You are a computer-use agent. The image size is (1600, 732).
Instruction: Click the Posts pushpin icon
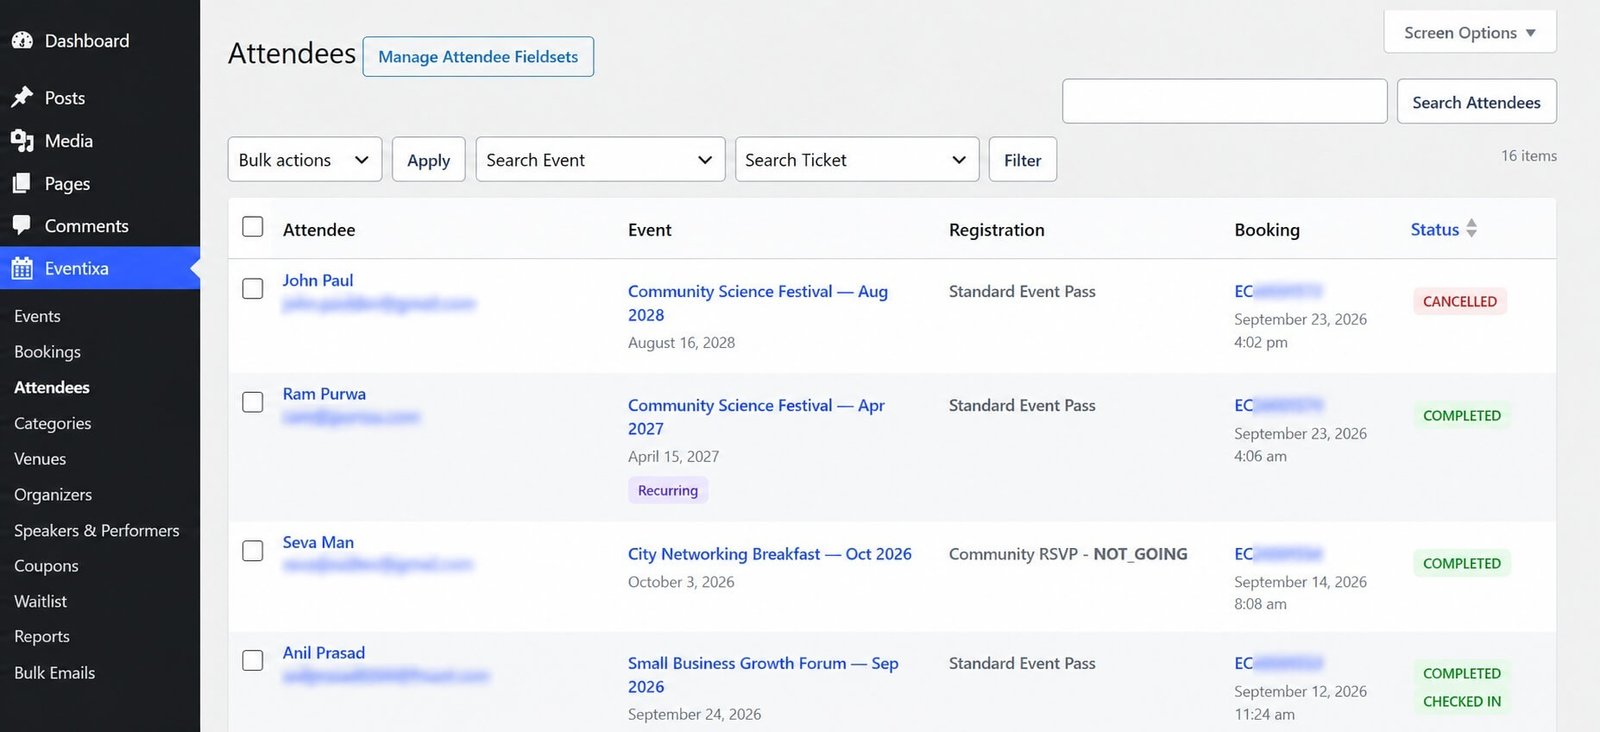22,98
